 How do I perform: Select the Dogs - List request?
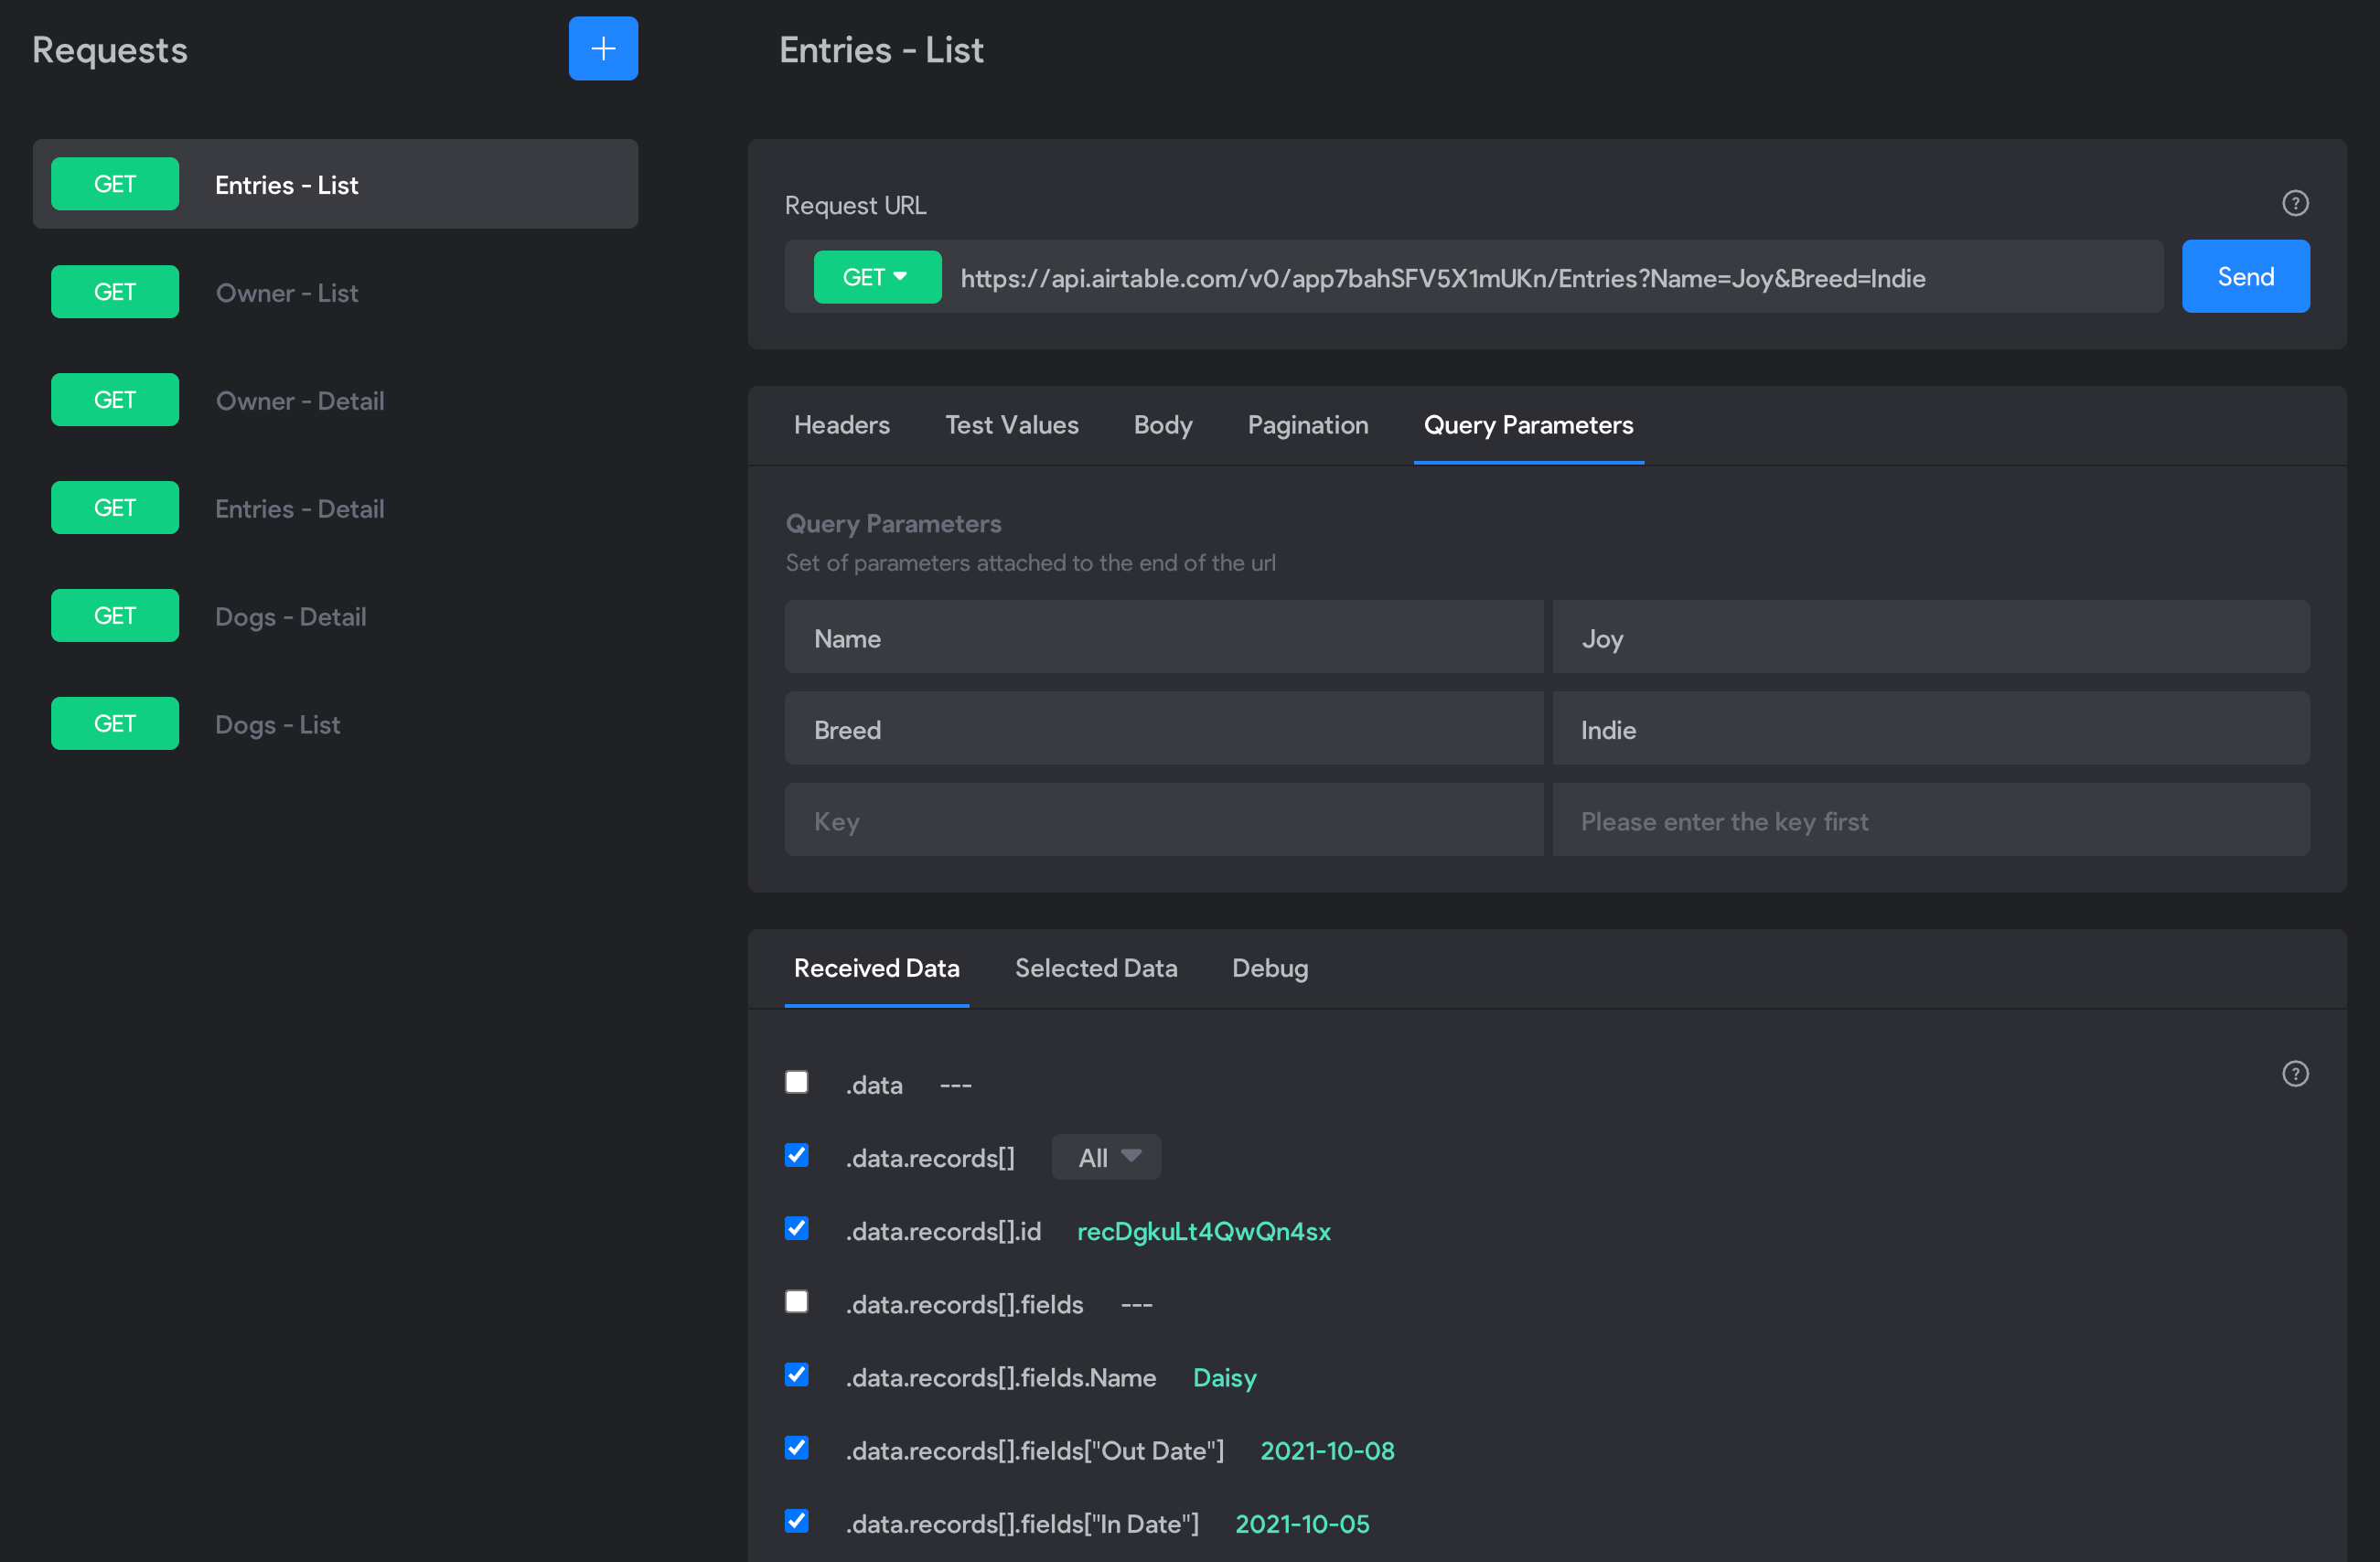[335, 724]
